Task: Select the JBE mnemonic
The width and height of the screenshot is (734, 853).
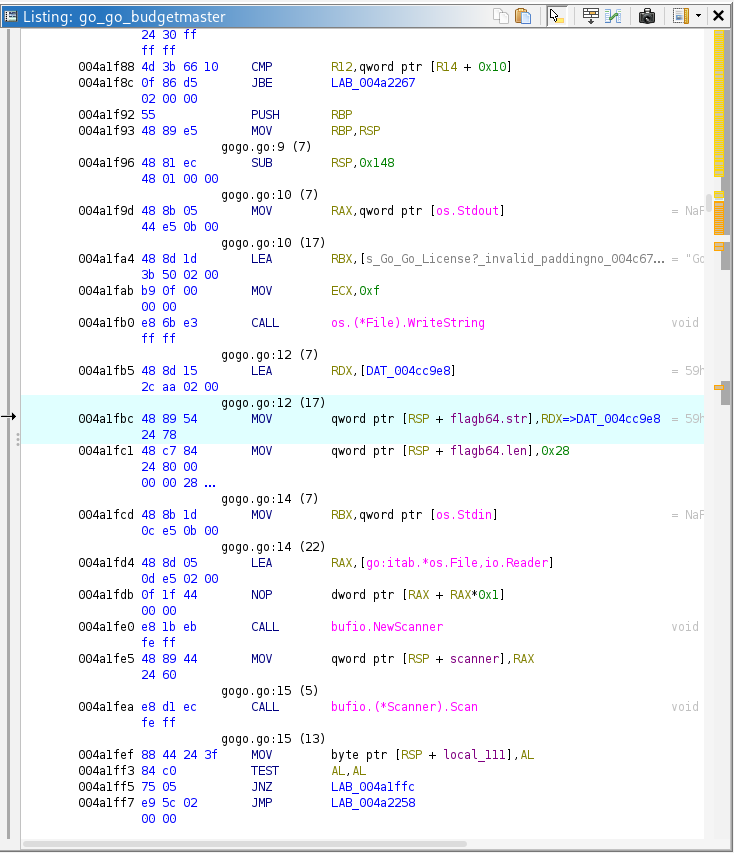Action: click(x=262, y=83)
